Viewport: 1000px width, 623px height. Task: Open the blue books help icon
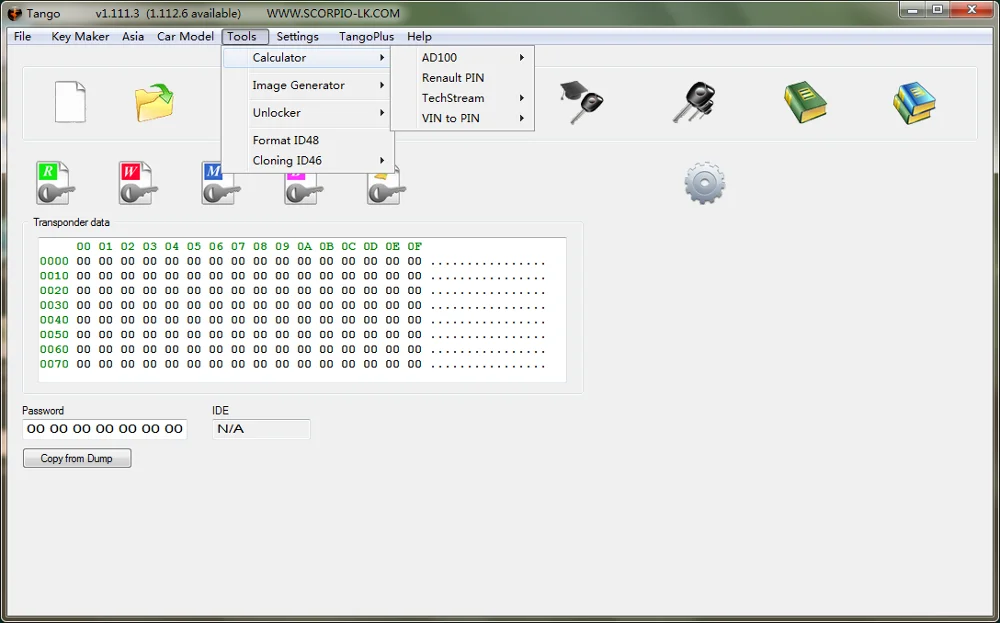(x=913, y=103)
